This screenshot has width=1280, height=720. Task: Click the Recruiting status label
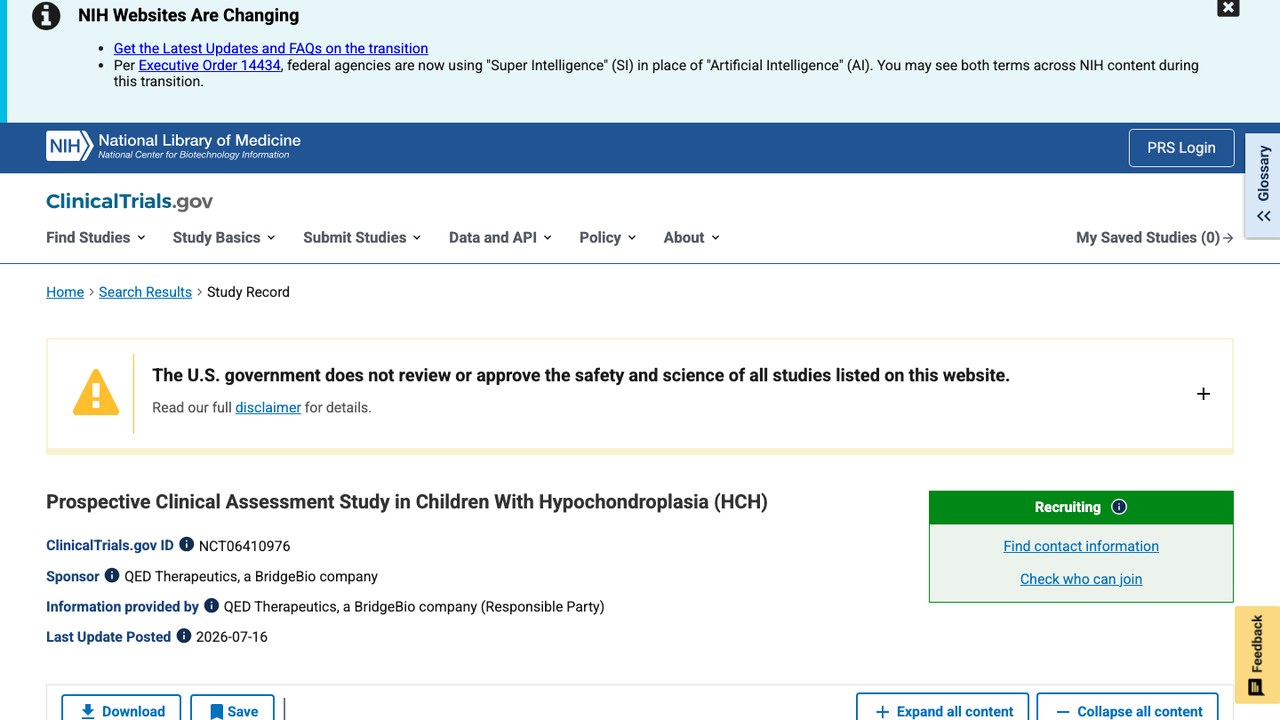tap(1067, 507)
